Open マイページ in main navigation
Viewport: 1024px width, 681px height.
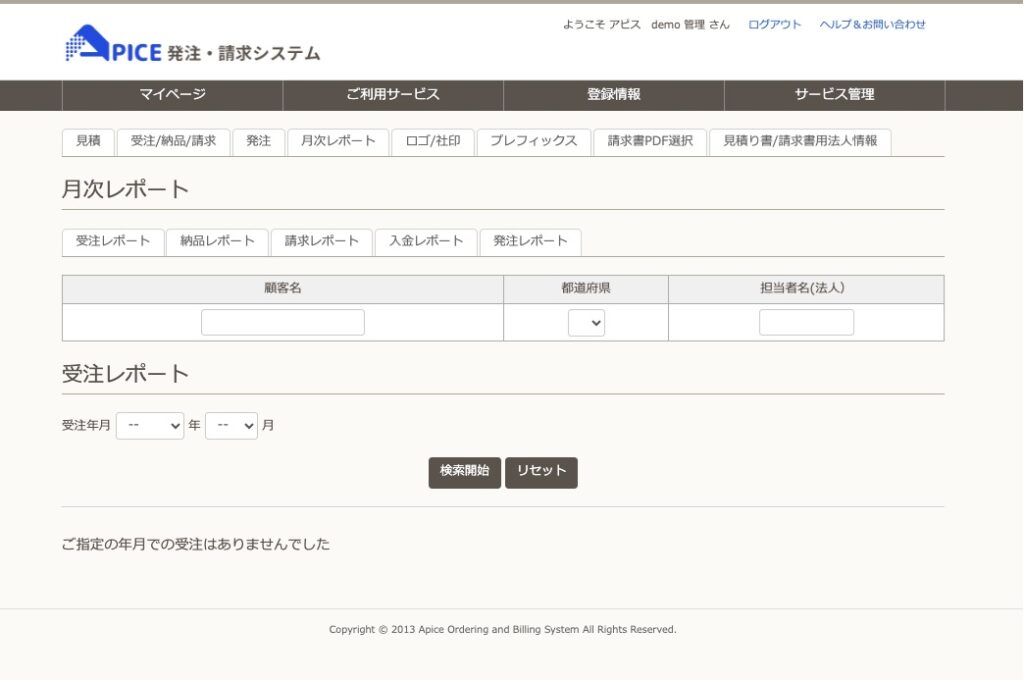[x=172, y=95]
